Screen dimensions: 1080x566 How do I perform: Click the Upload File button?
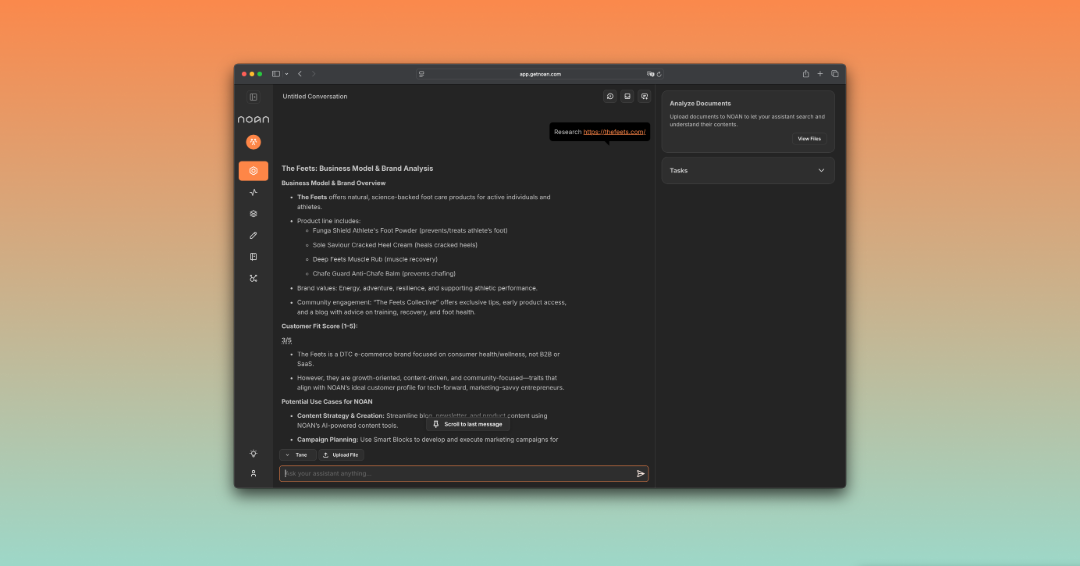point(341,455)
